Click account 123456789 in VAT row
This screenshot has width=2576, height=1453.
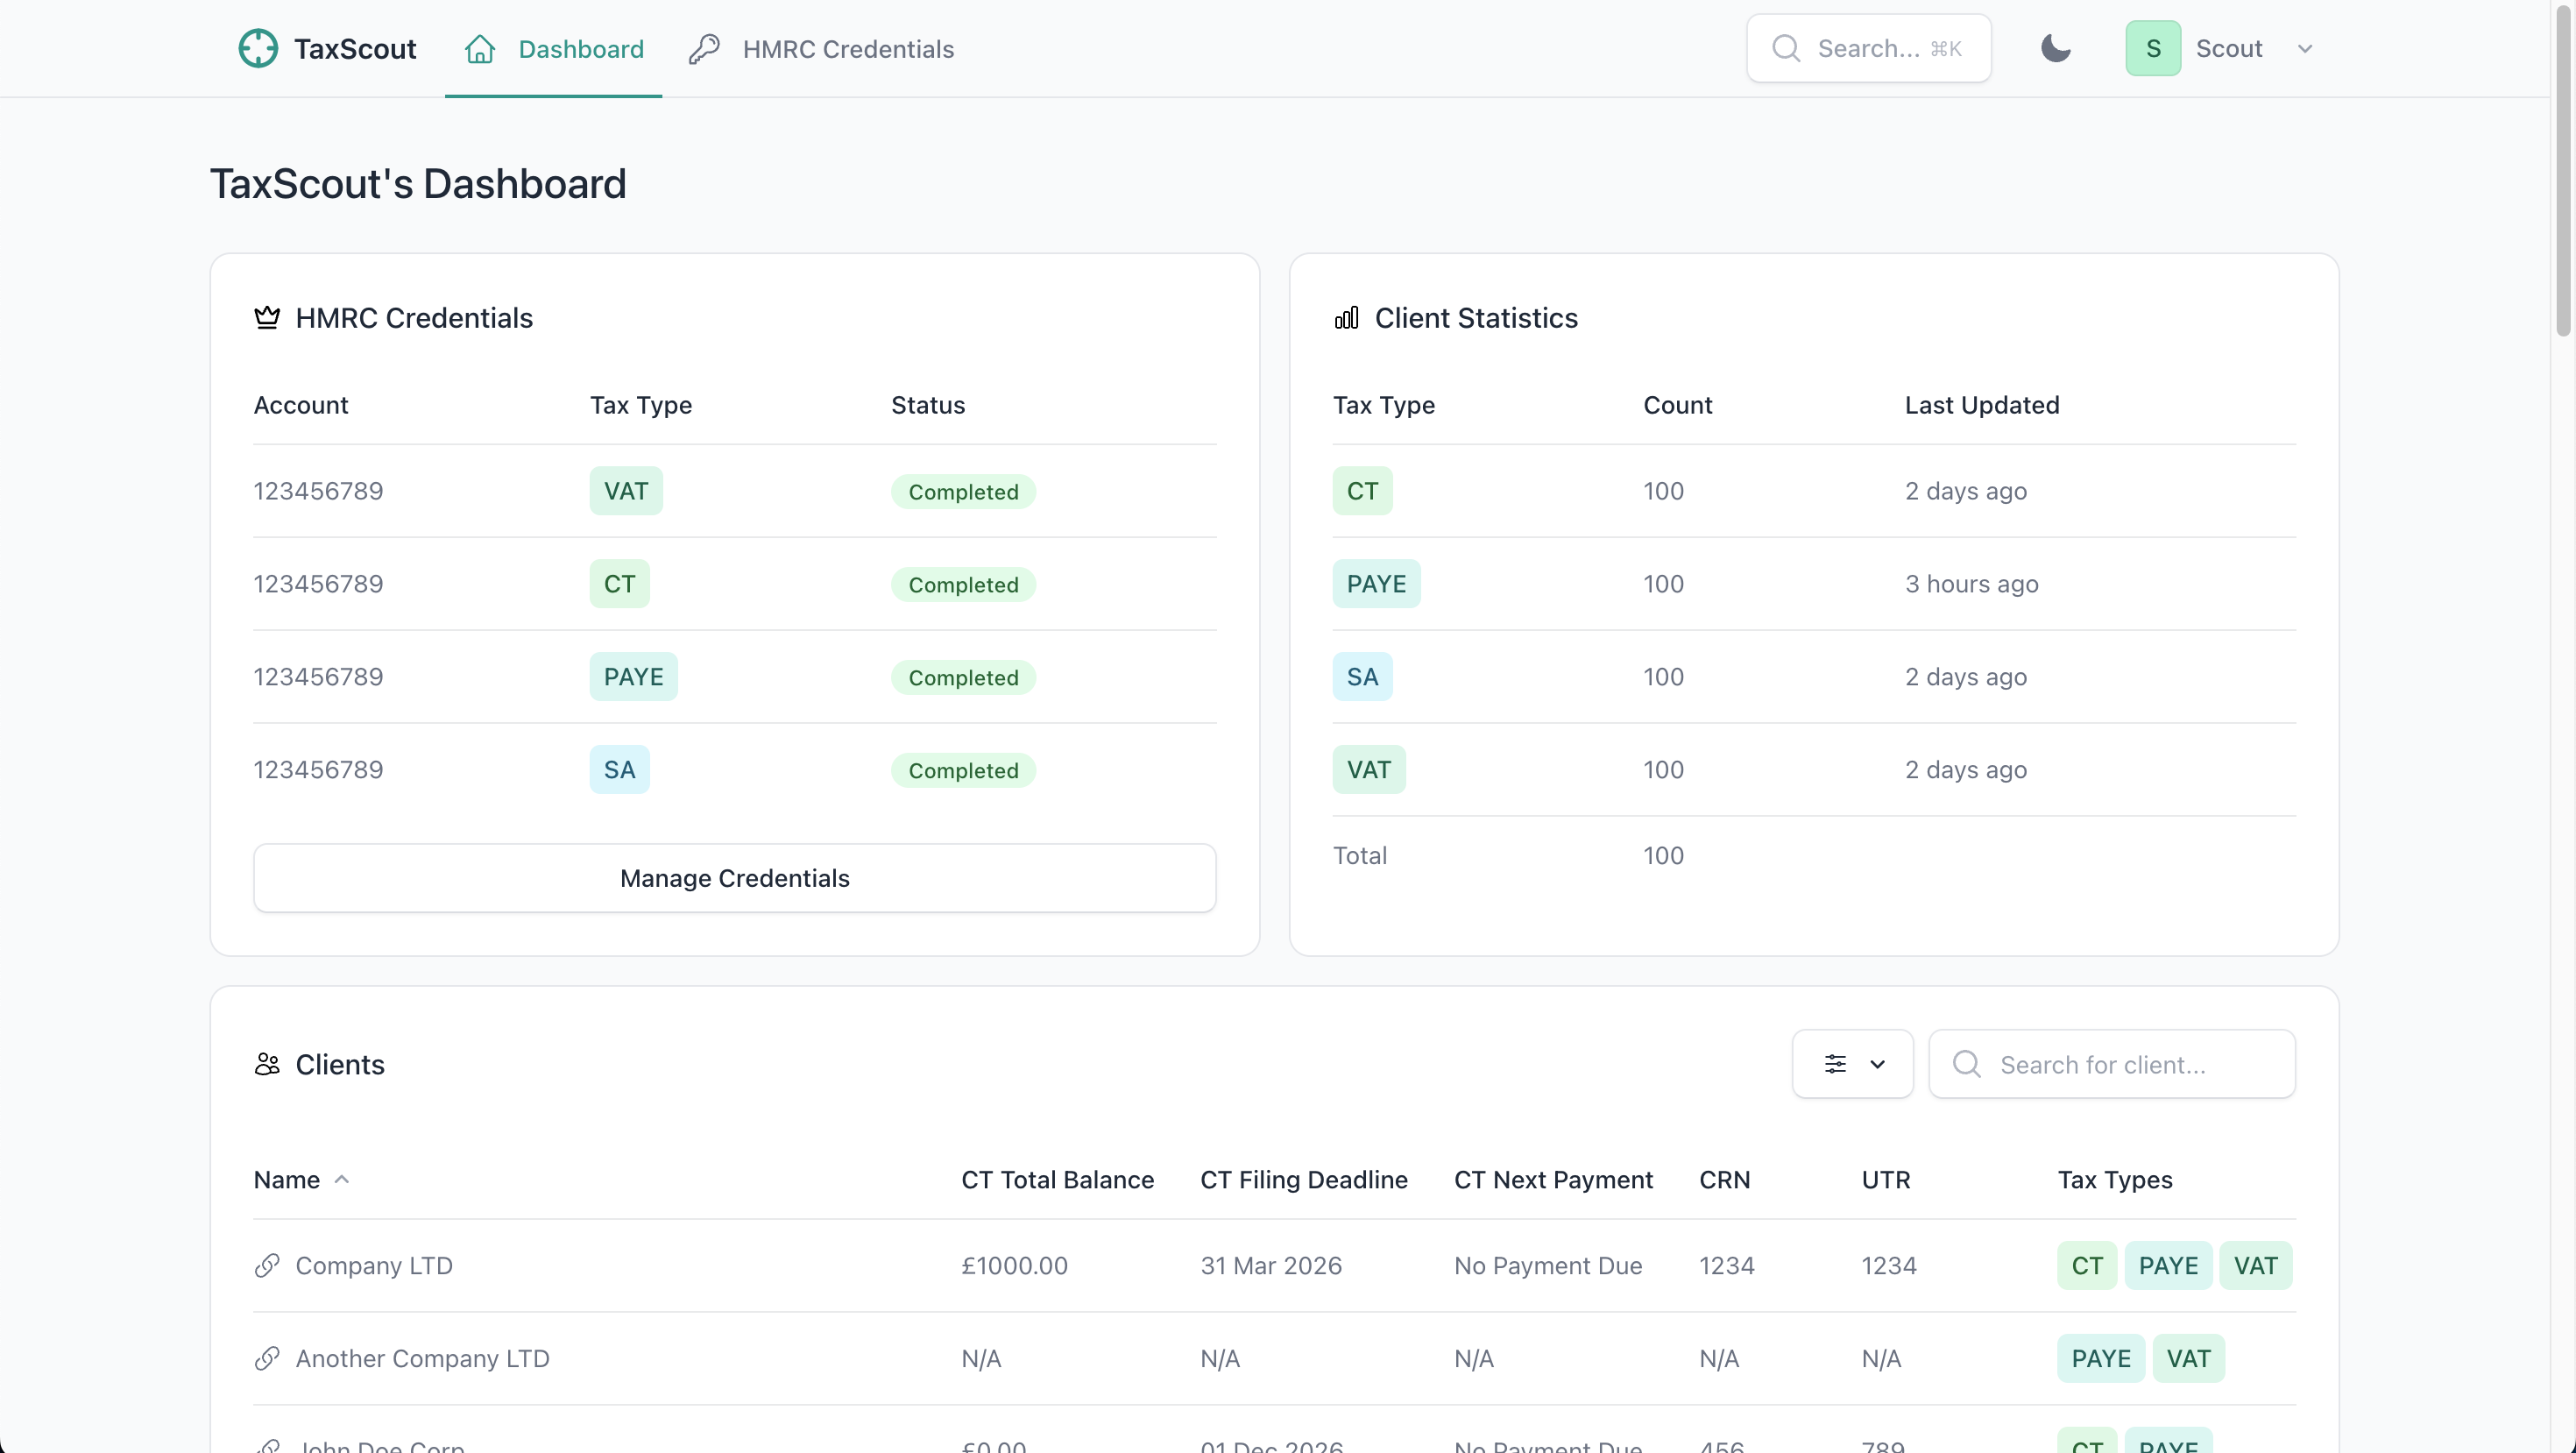(318, 491)
